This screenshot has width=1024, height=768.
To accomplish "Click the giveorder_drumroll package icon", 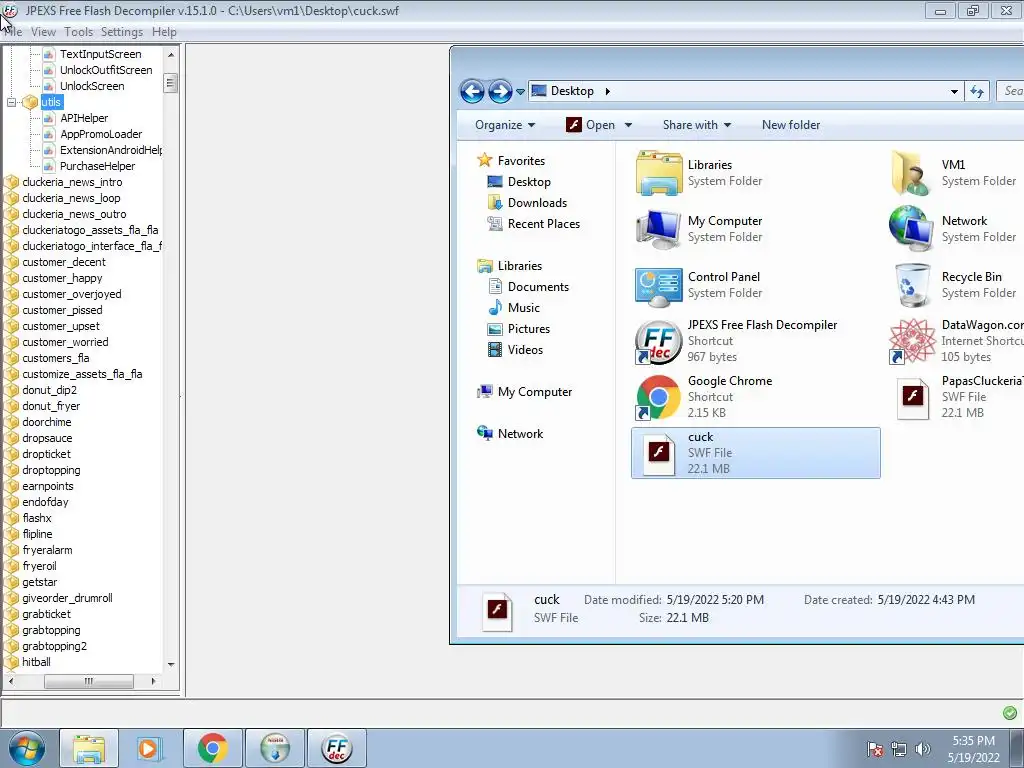I will coord(12,598).
